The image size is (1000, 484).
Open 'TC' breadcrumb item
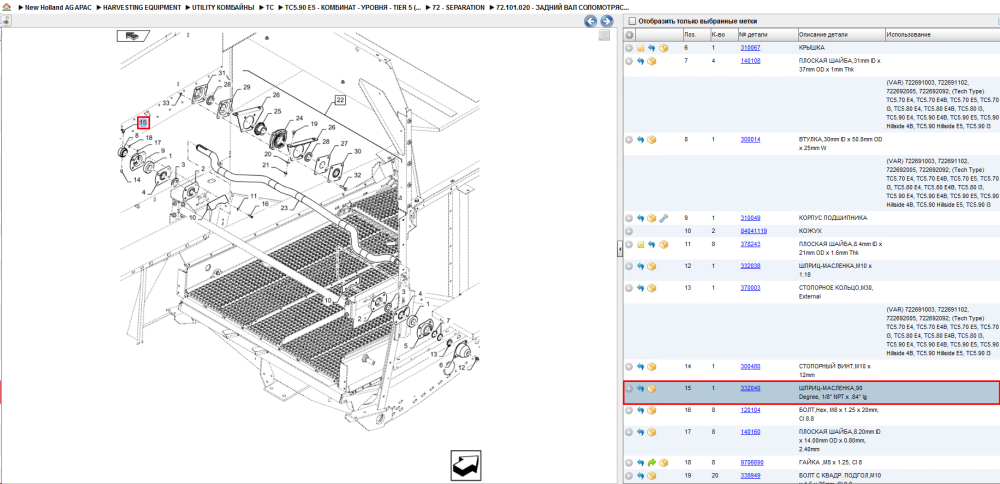tap(270, 8)
